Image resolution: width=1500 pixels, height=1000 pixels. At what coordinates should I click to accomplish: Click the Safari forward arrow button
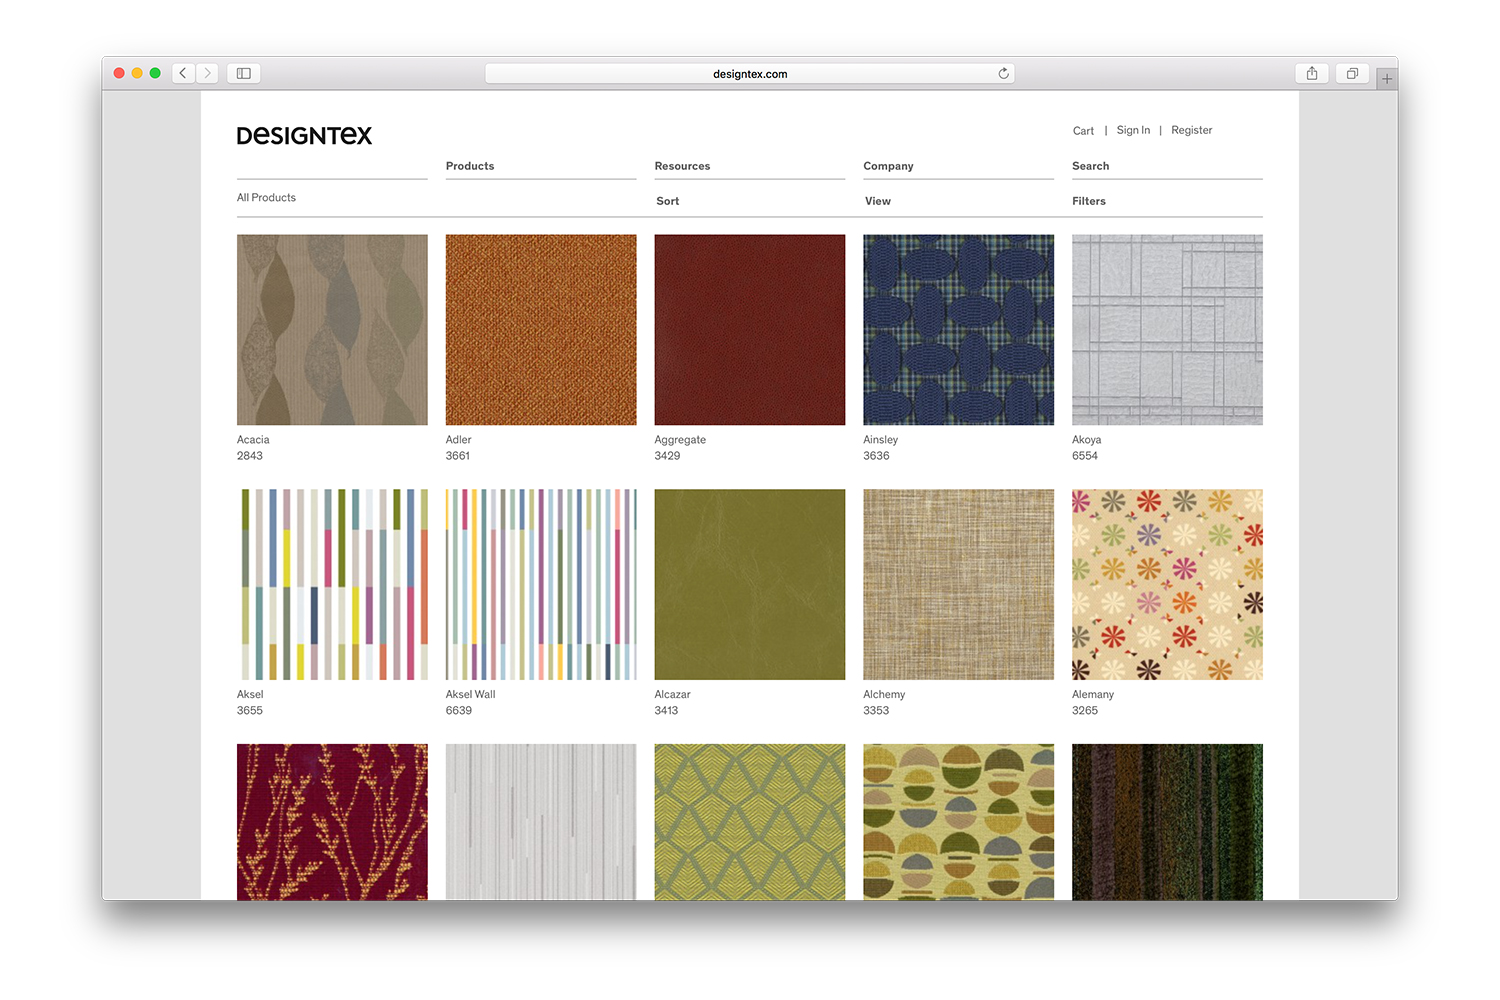(x=208, y=73)
